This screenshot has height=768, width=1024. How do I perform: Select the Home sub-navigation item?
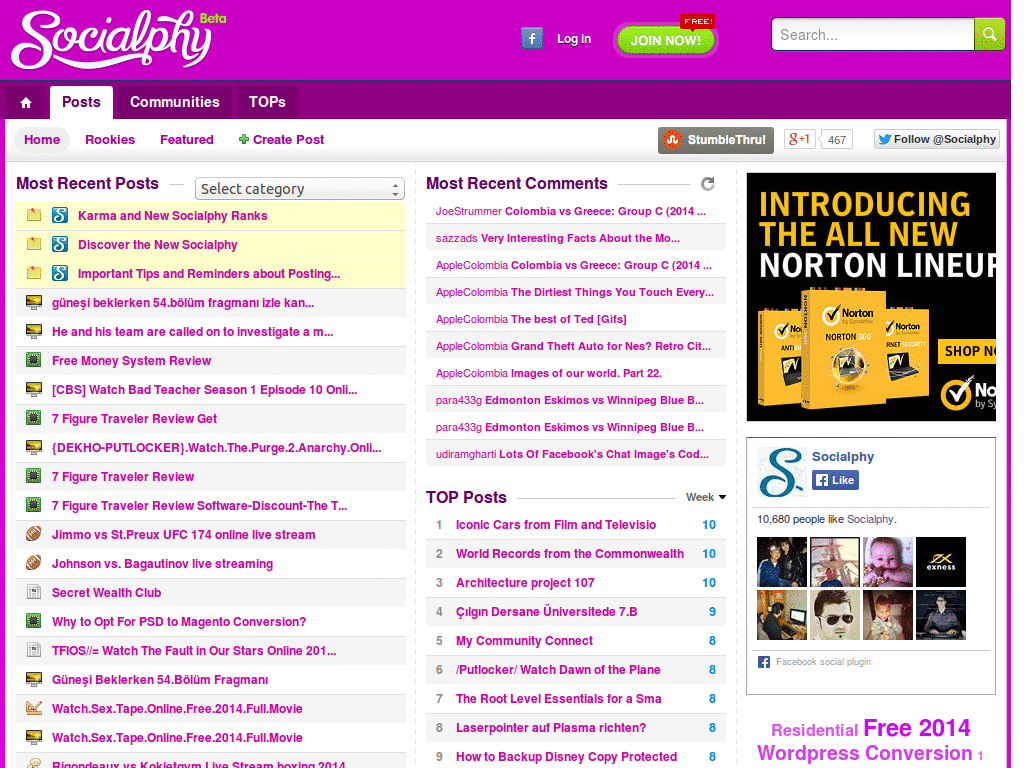point(42,140)
